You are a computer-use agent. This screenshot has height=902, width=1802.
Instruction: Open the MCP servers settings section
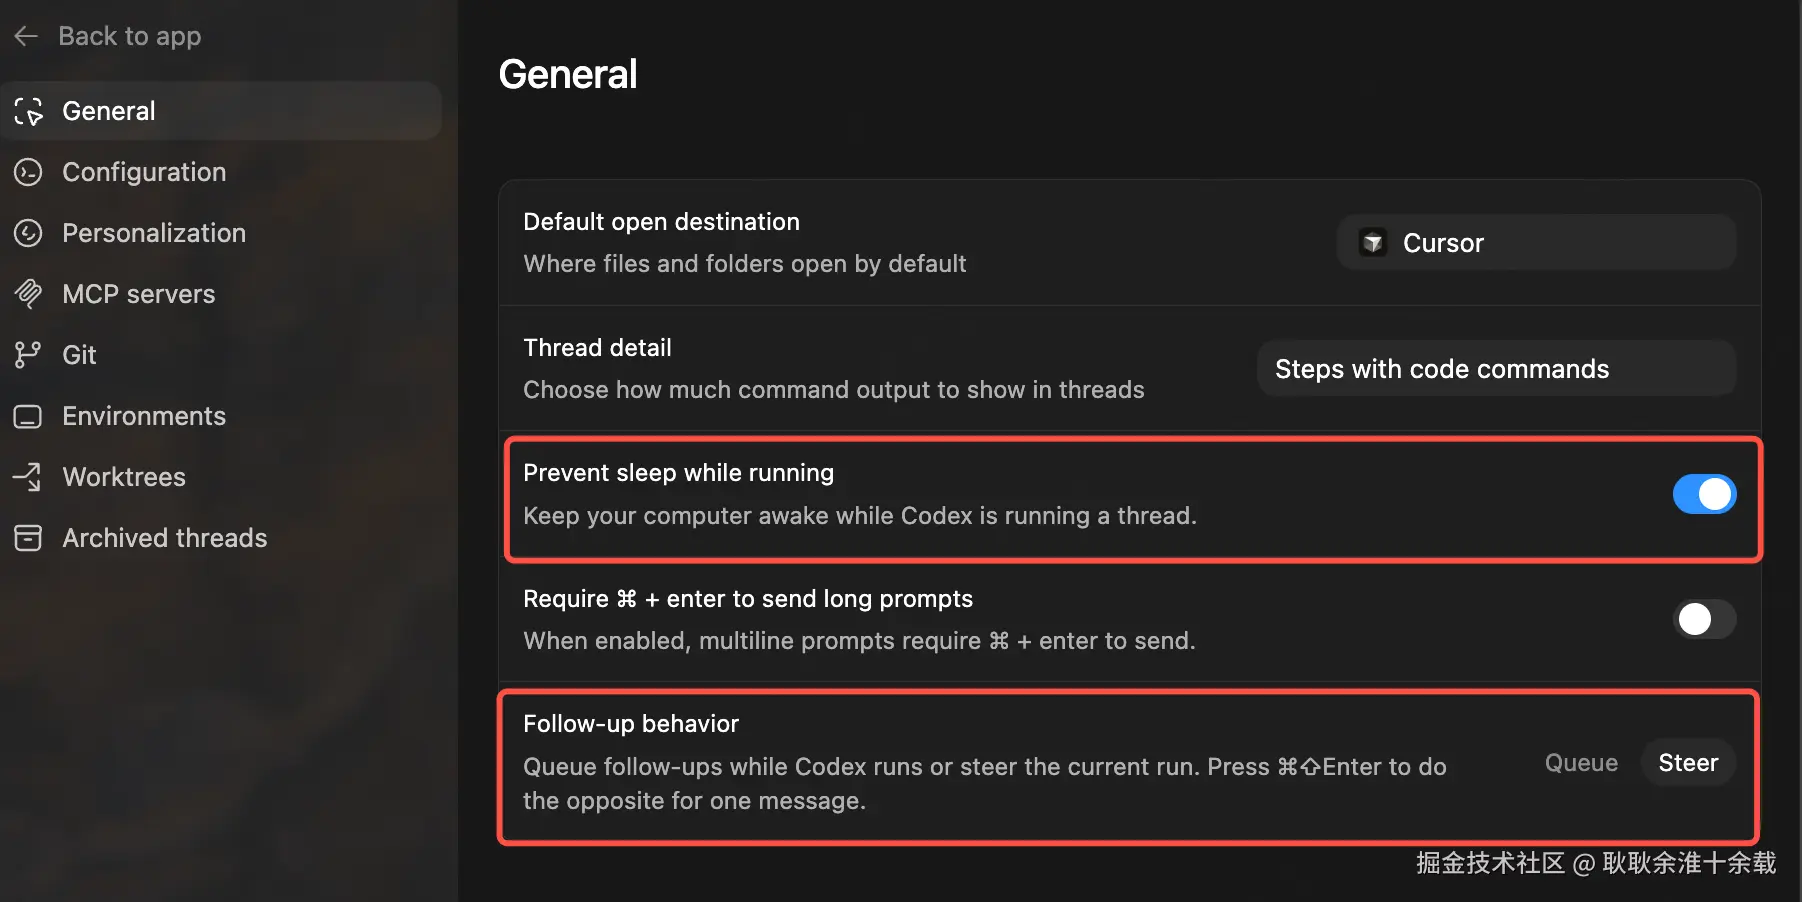138,294
